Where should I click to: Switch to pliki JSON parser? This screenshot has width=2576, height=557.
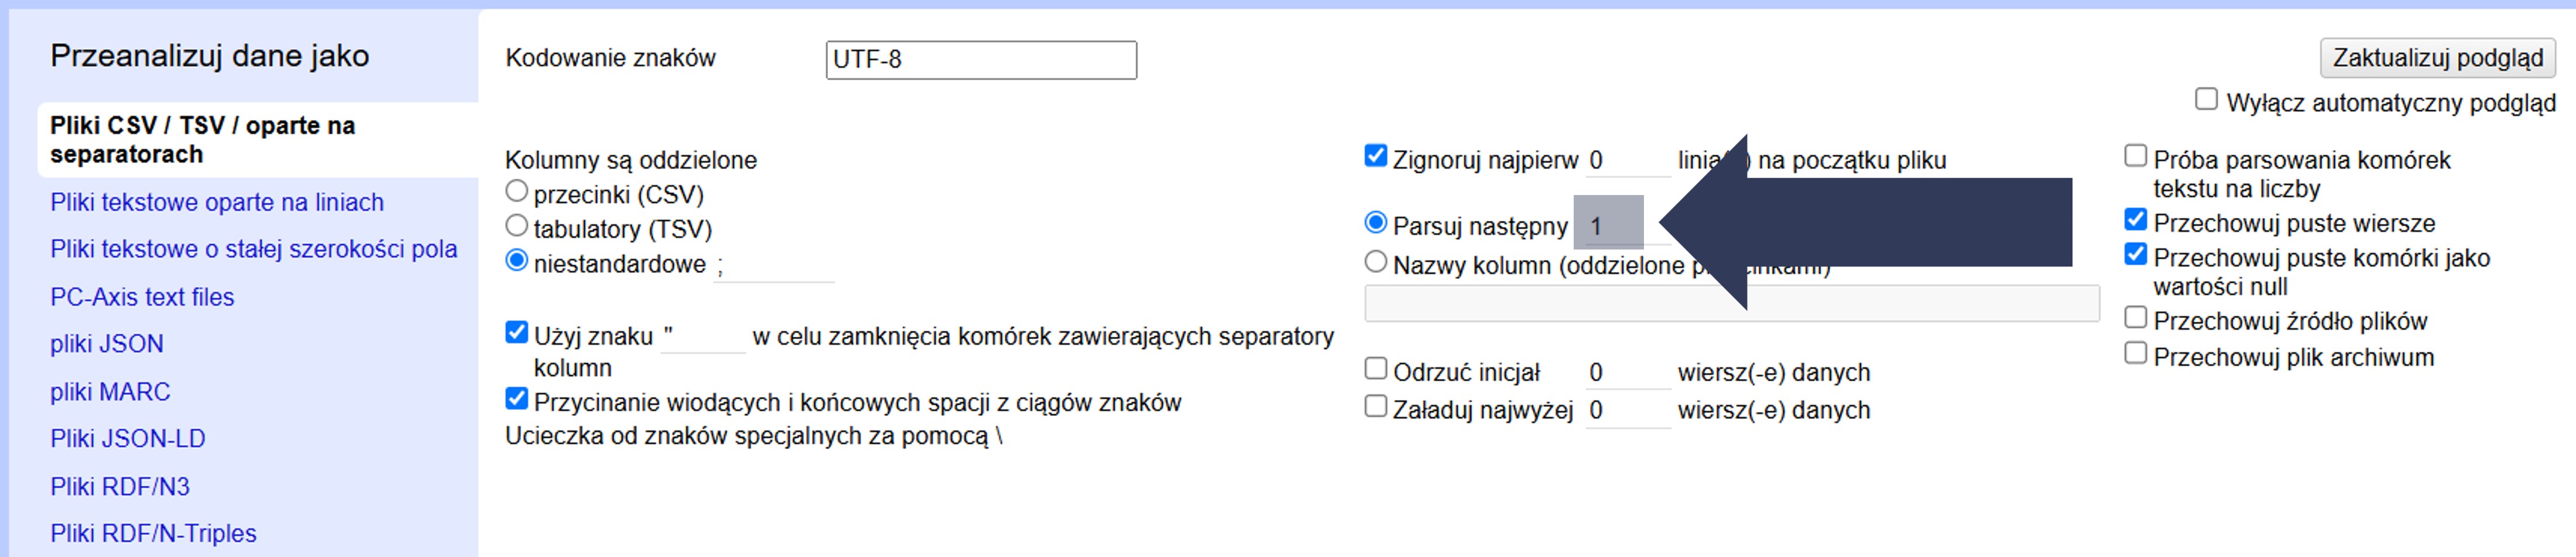107,344
